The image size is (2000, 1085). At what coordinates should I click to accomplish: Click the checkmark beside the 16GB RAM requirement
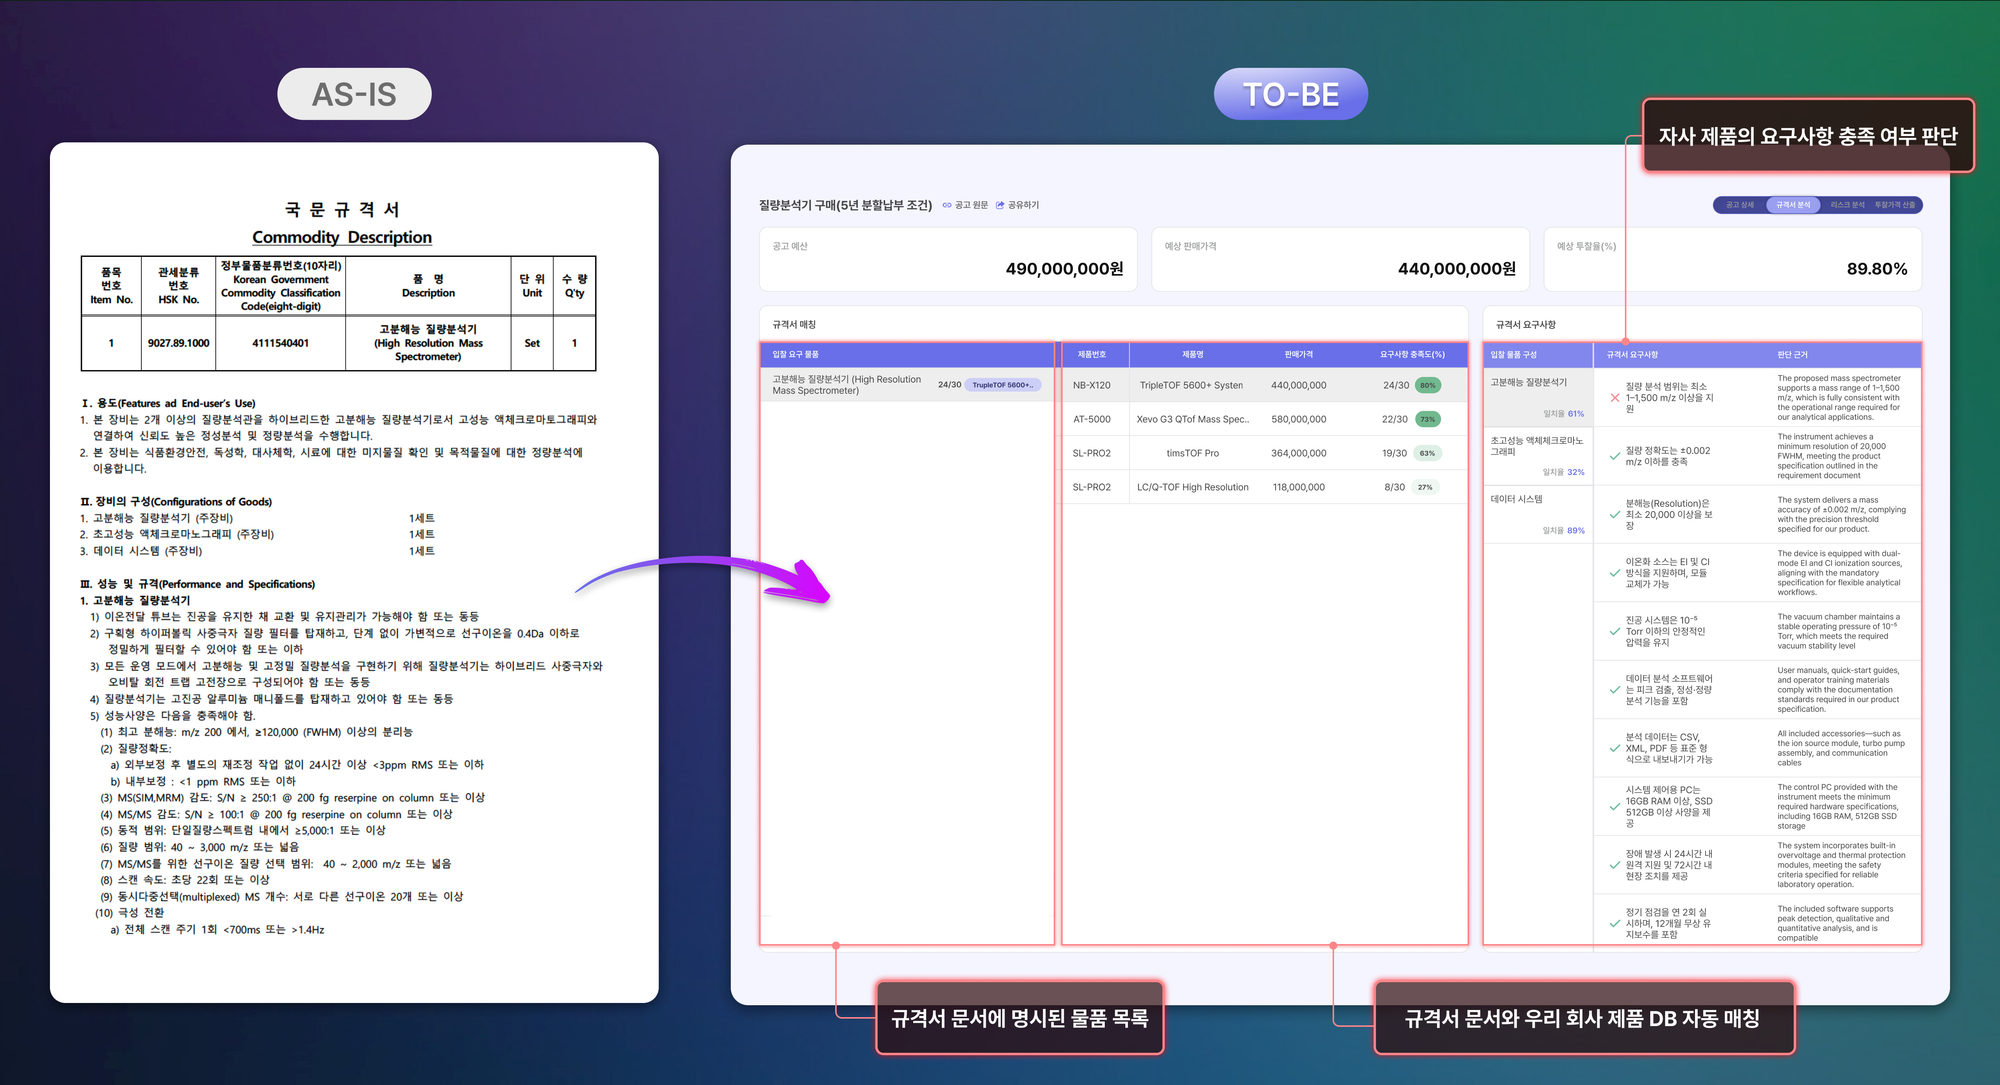click(1614, 806)
